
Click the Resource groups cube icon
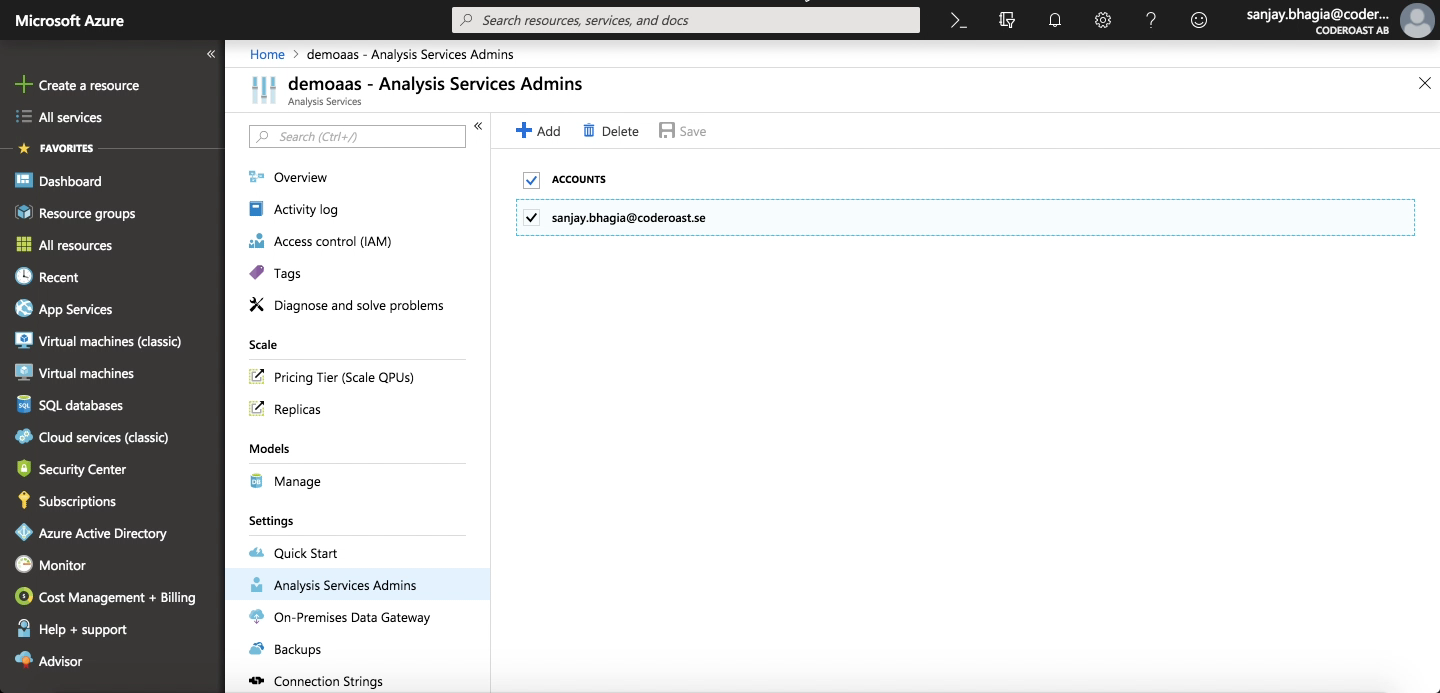coord(24,213)
